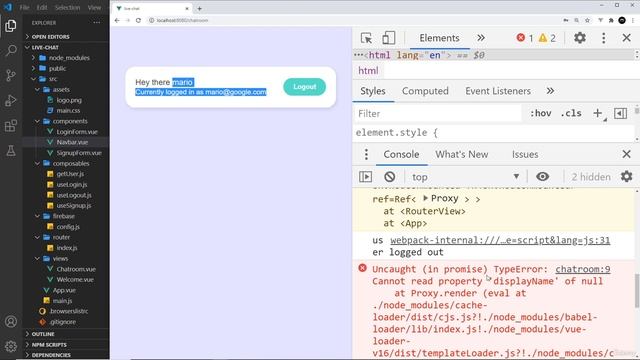Focus the styles Filter input
This screenshot has height=360, width=640.
pos(438,113)
